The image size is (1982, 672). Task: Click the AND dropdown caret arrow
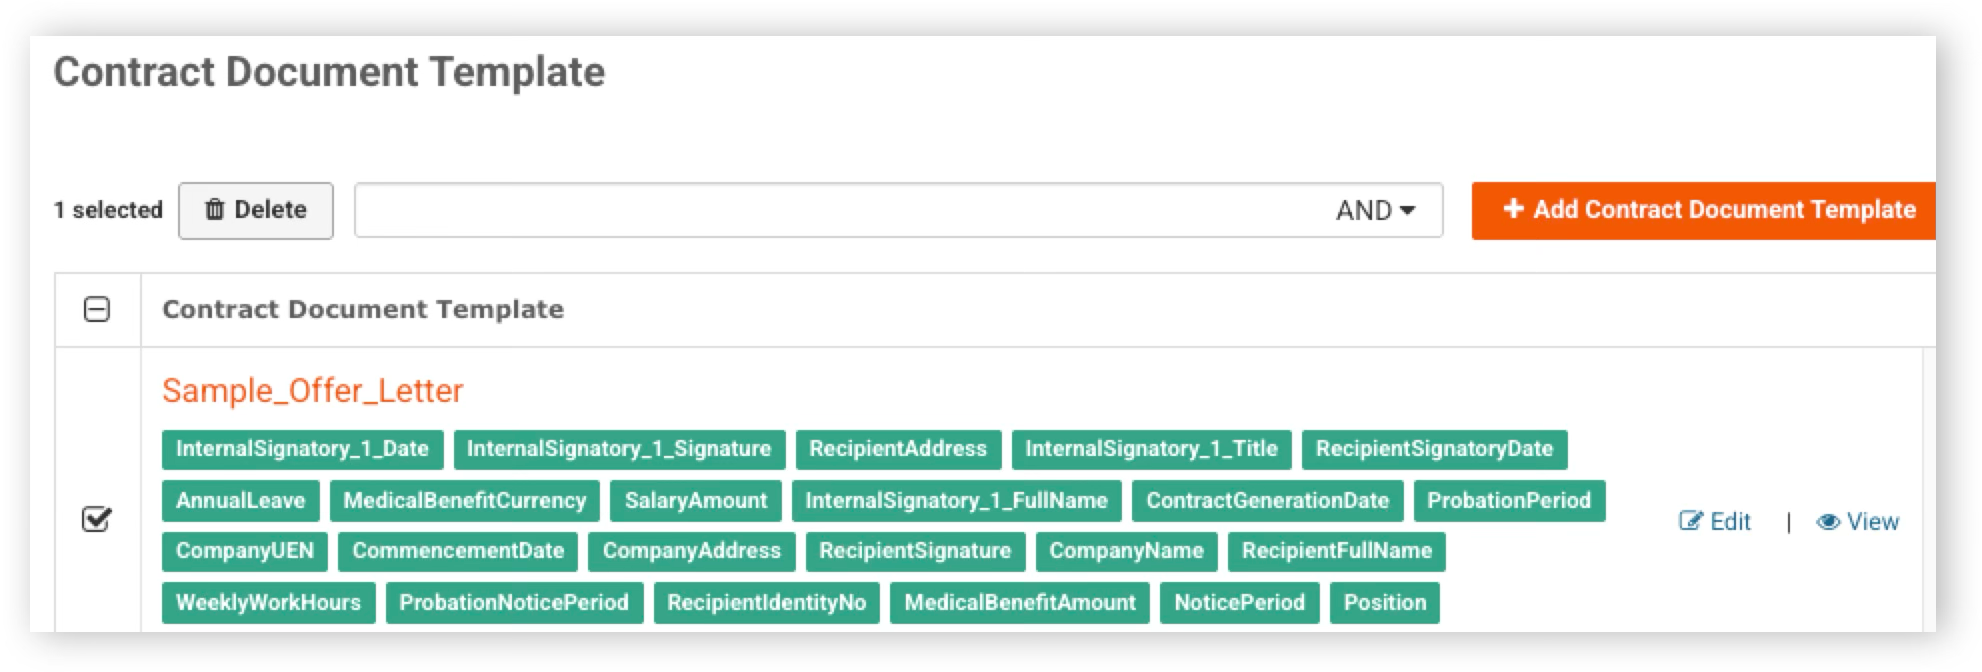click(1408, 210)
